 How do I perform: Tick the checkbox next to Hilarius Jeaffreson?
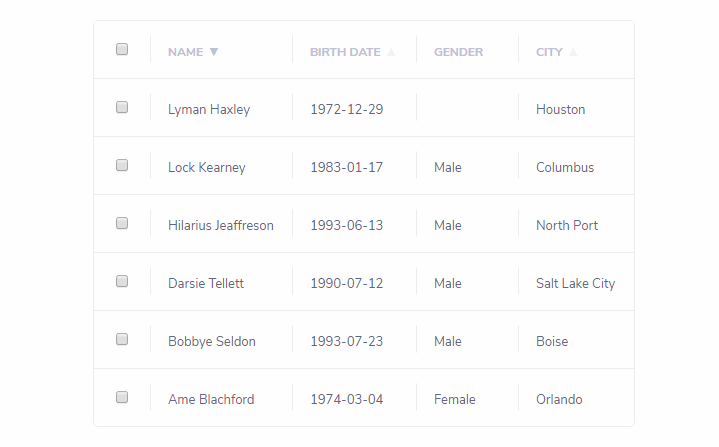(x=122, y=223)
